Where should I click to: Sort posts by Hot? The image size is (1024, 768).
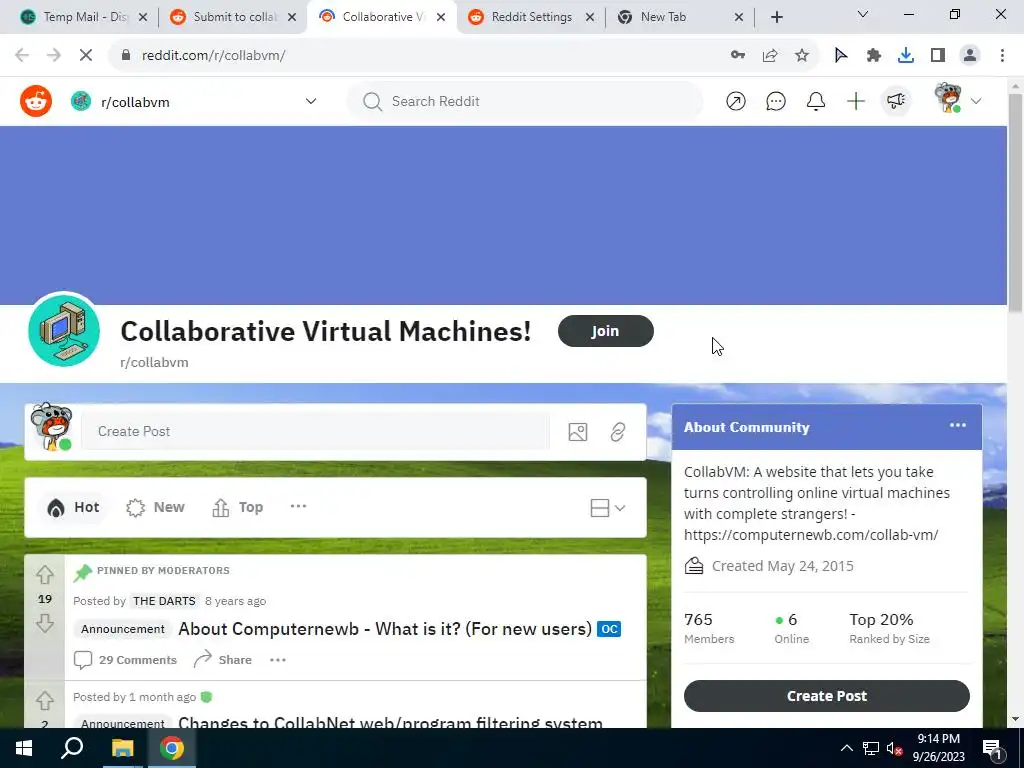pos(73,507)
